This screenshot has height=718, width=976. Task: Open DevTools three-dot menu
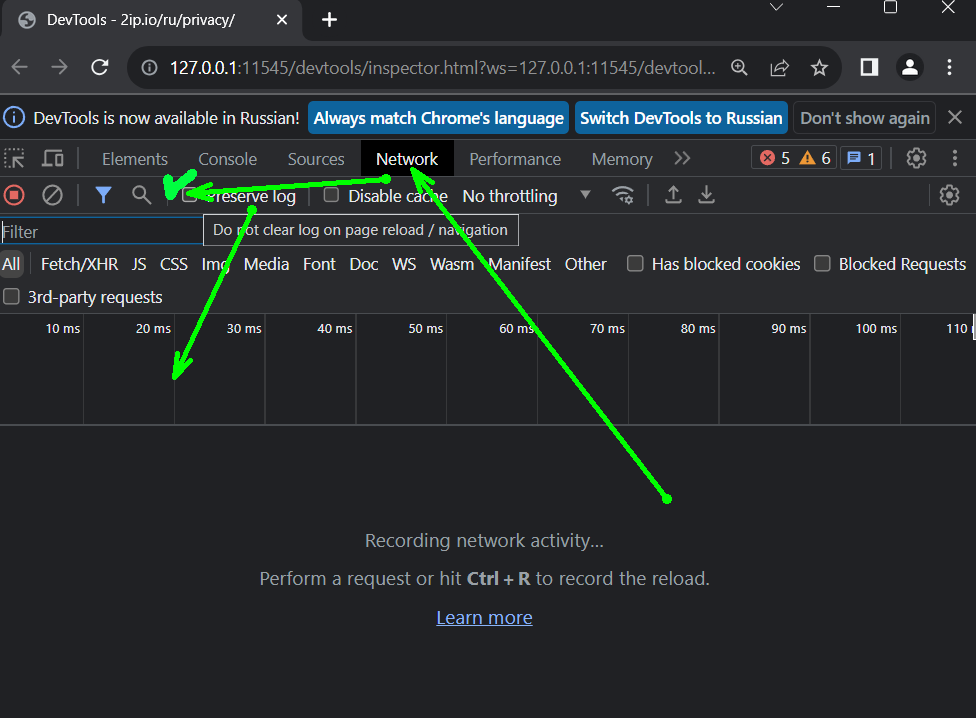955,159
